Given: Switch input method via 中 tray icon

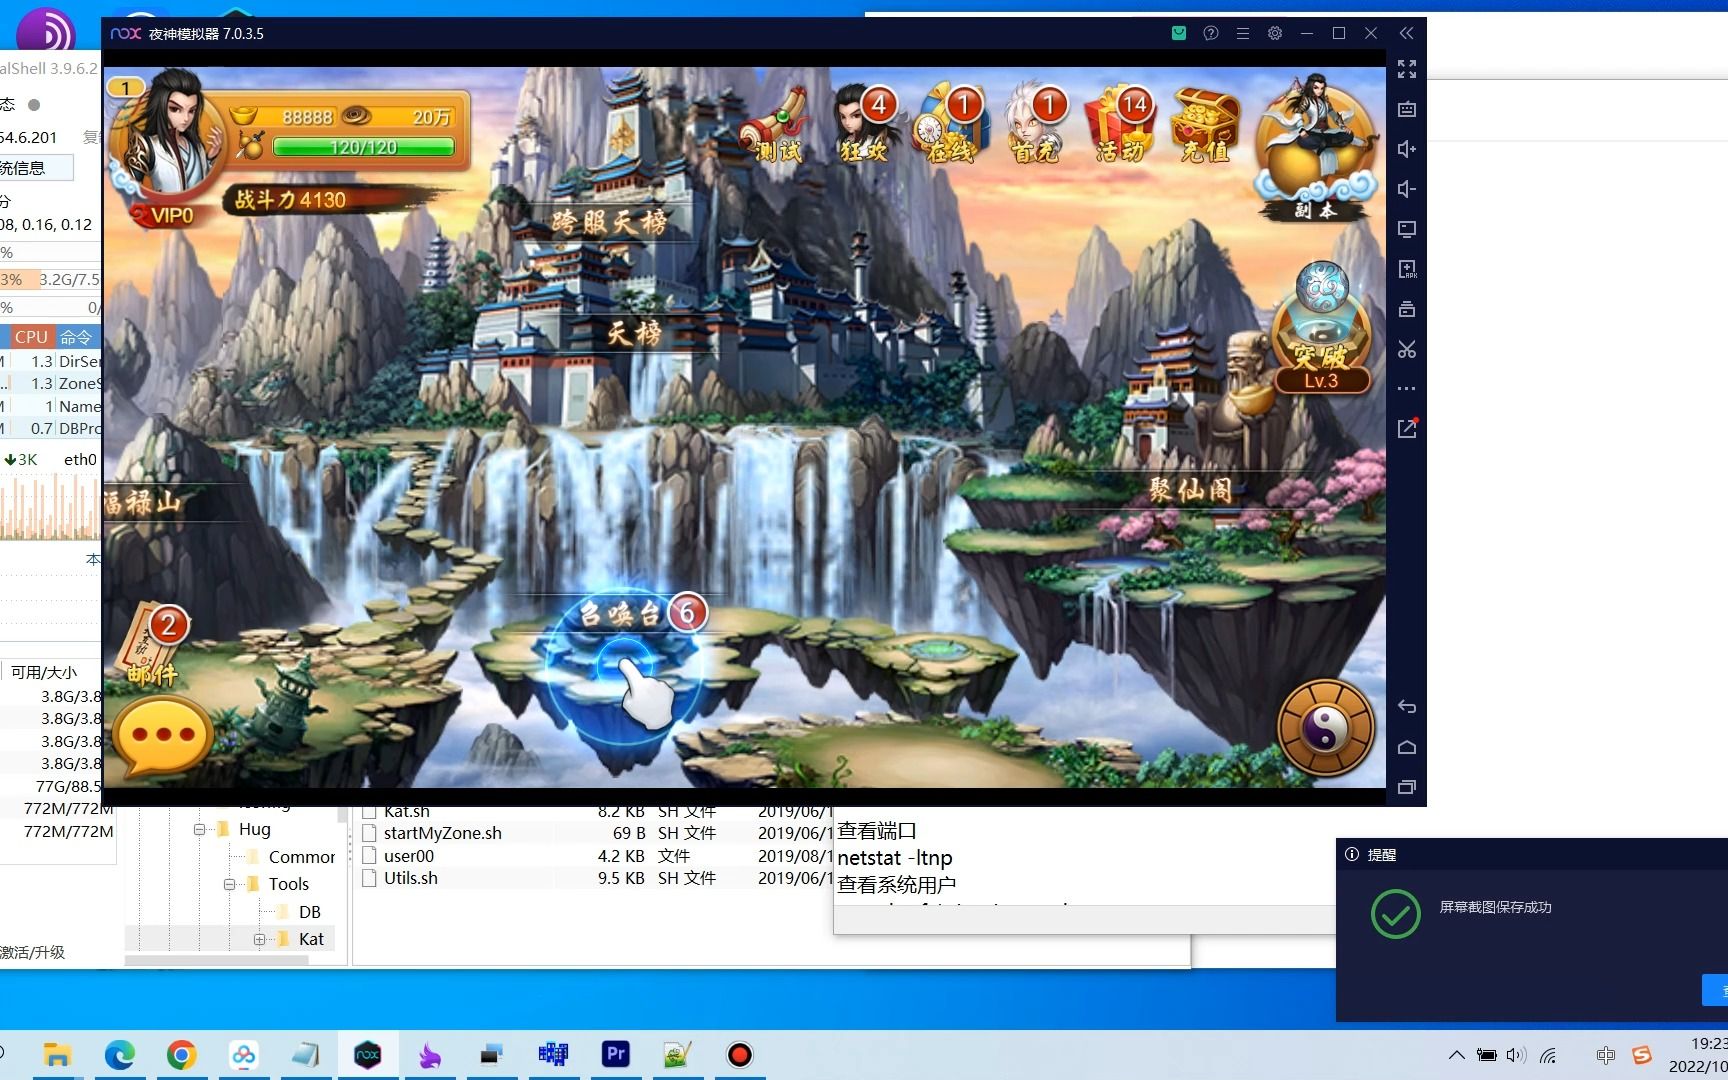Looking at the screenshot, I should coord(1605,1055).
